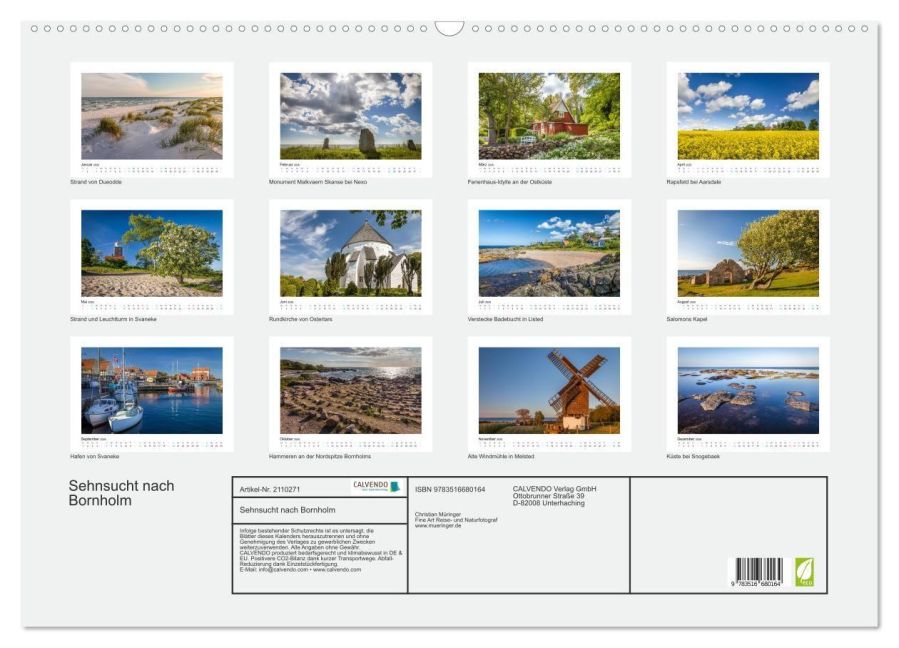The width and height of the screenshot is (899, 648).
Task: Click the Sehnsucht nach Bornholm title heading
Action: pyautogui.click(x=122, y=493)
